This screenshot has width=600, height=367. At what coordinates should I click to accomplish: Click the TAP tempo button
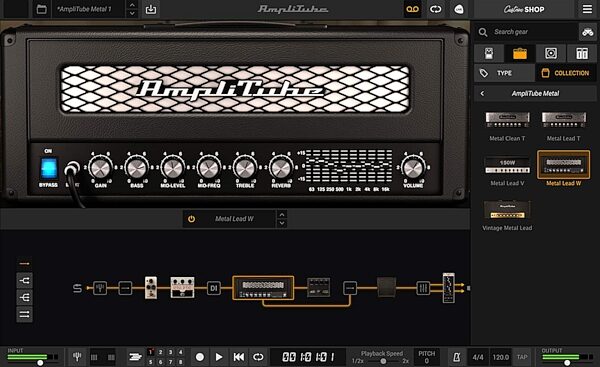pos(522,357)
